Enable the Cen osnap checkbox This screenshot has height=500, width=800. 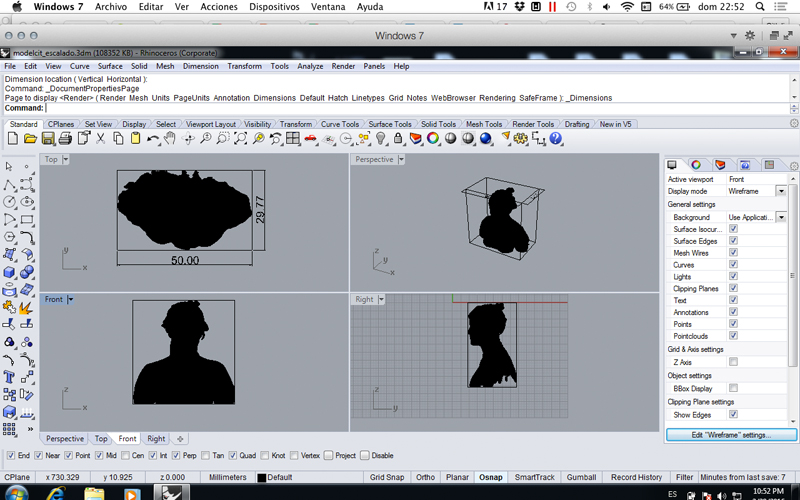pos(126,456)
